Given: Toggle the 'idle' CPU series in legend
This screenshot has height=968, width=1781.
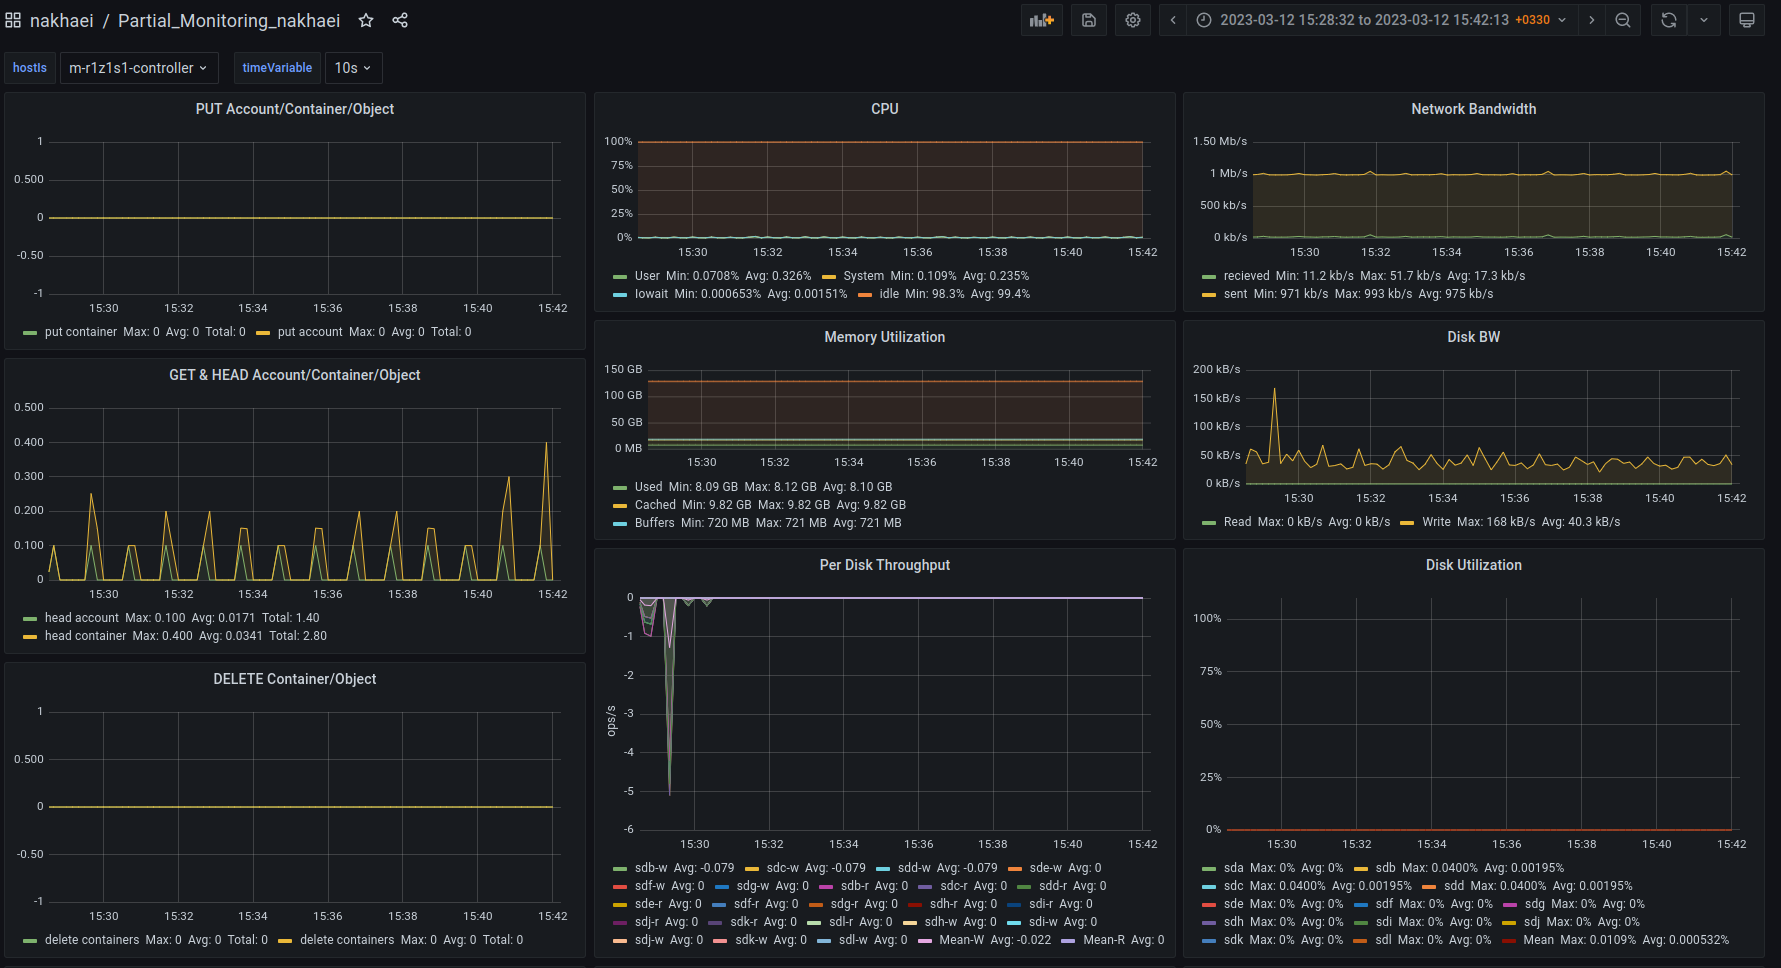Looking at the screenshot, I should [889, 294].
